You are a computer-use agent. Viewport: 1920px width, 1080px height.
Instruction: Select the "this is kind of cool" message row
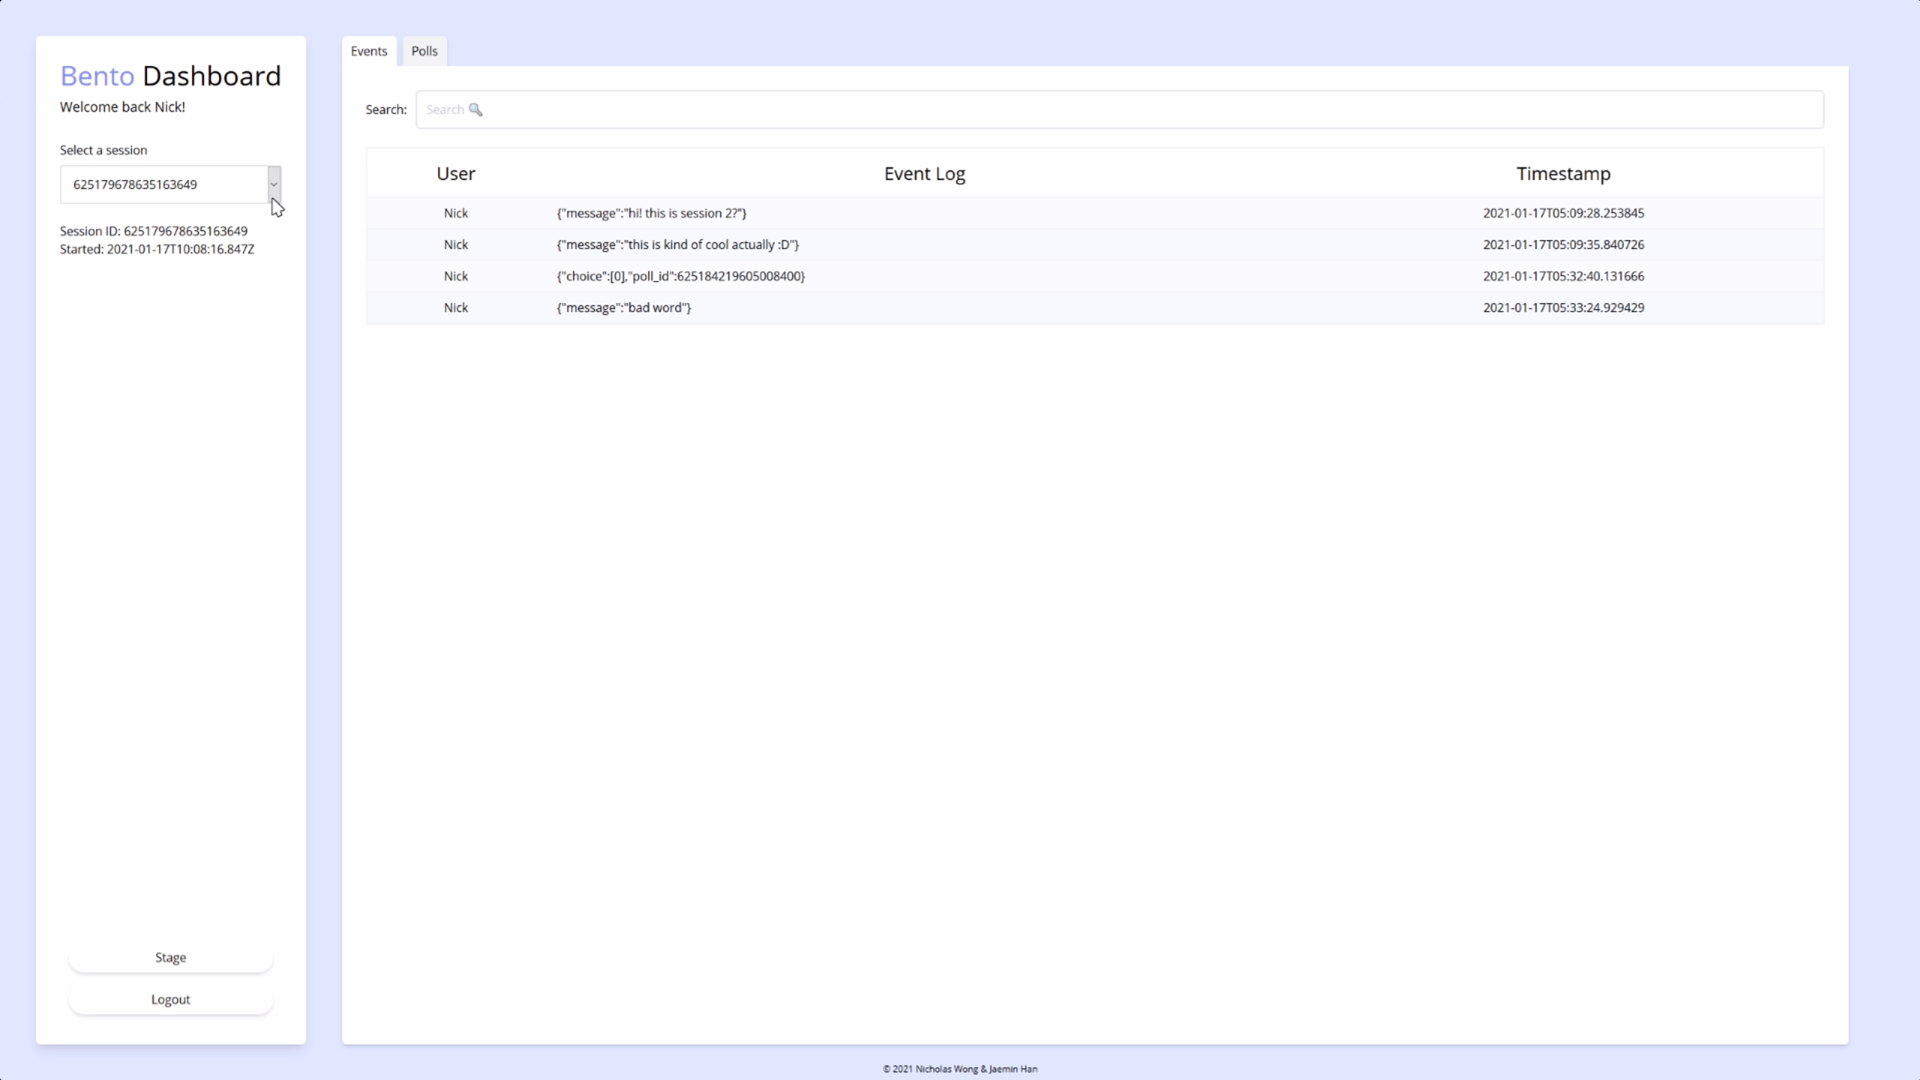(677, 245)
